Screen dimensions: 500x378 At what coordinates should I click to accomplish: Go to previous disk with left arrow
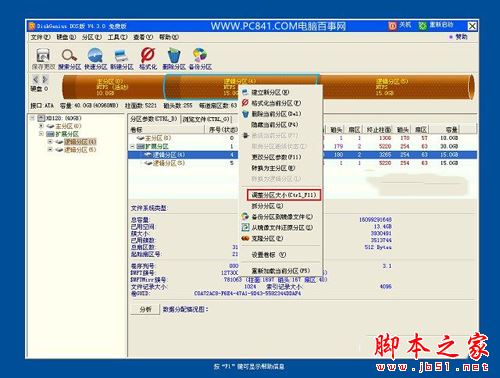point(35,79)
